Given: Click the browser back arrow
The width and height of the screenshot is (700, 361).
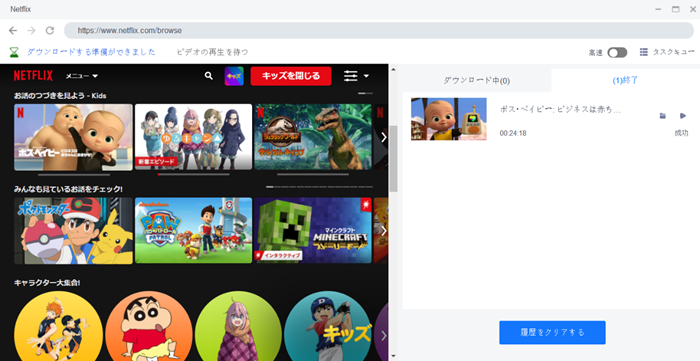Looking at the screenshot, I should [x=13, y=30].
